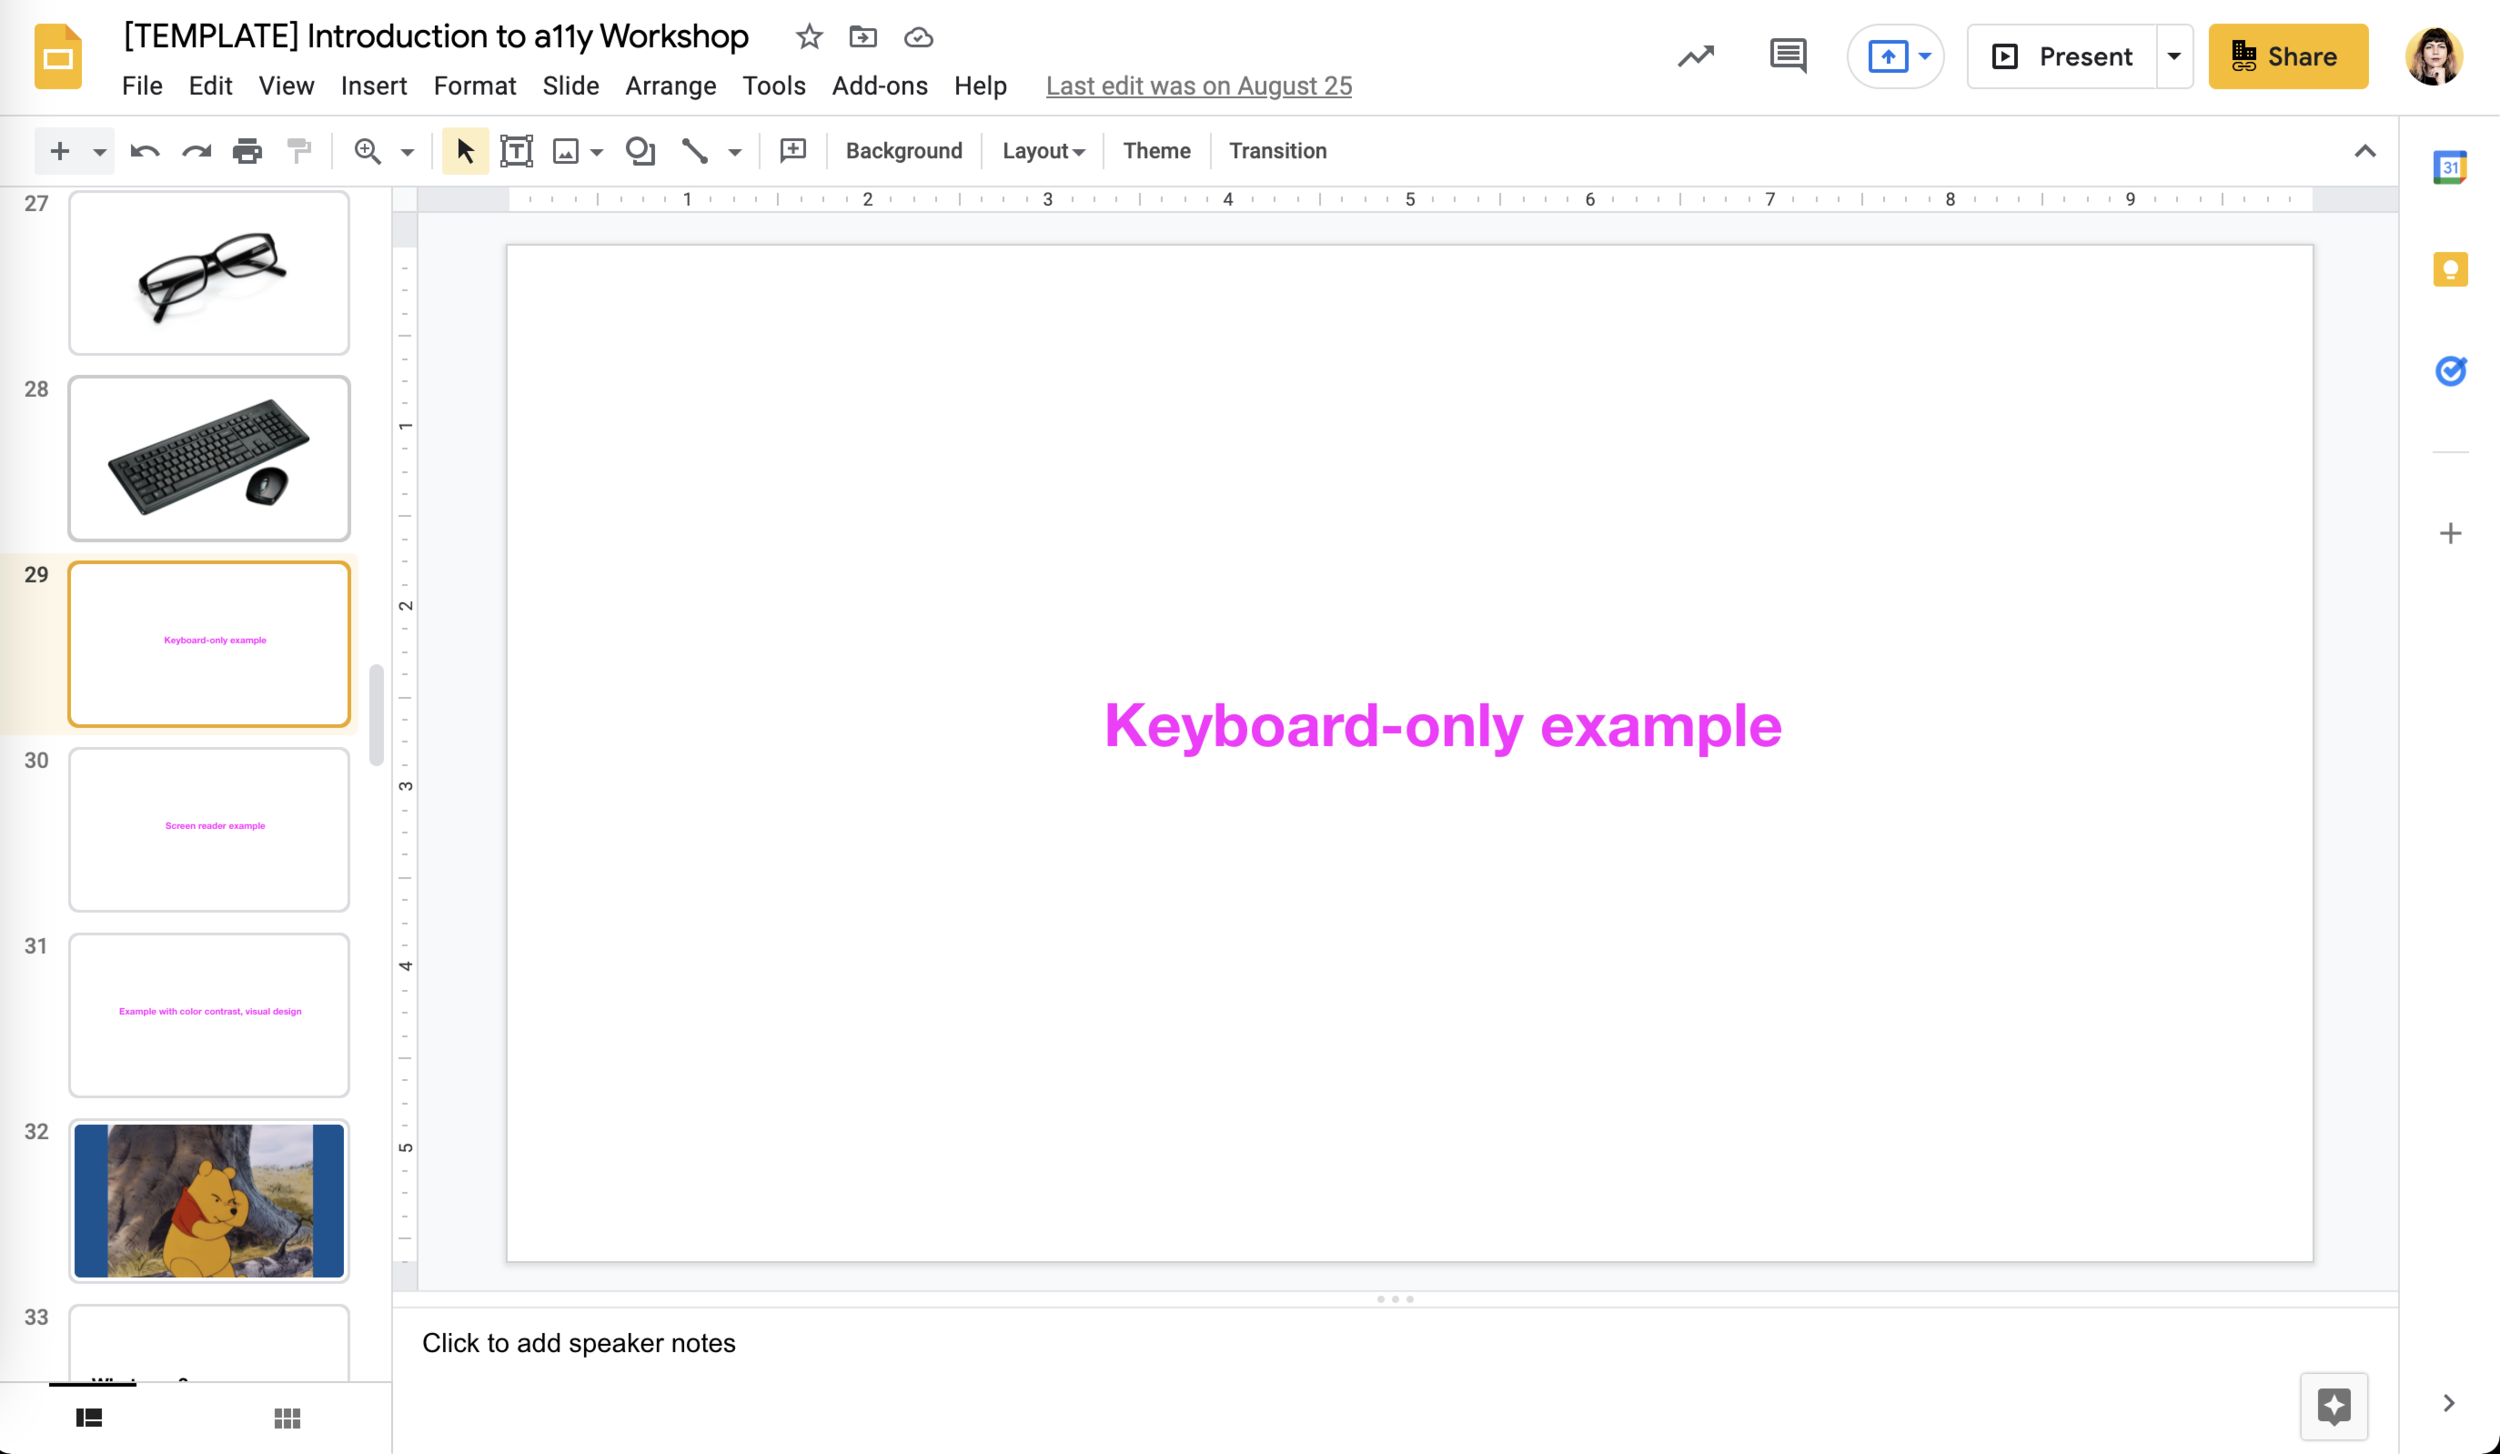
Task: Switch to grid view of slides
Action: (x=287, y=1418)
